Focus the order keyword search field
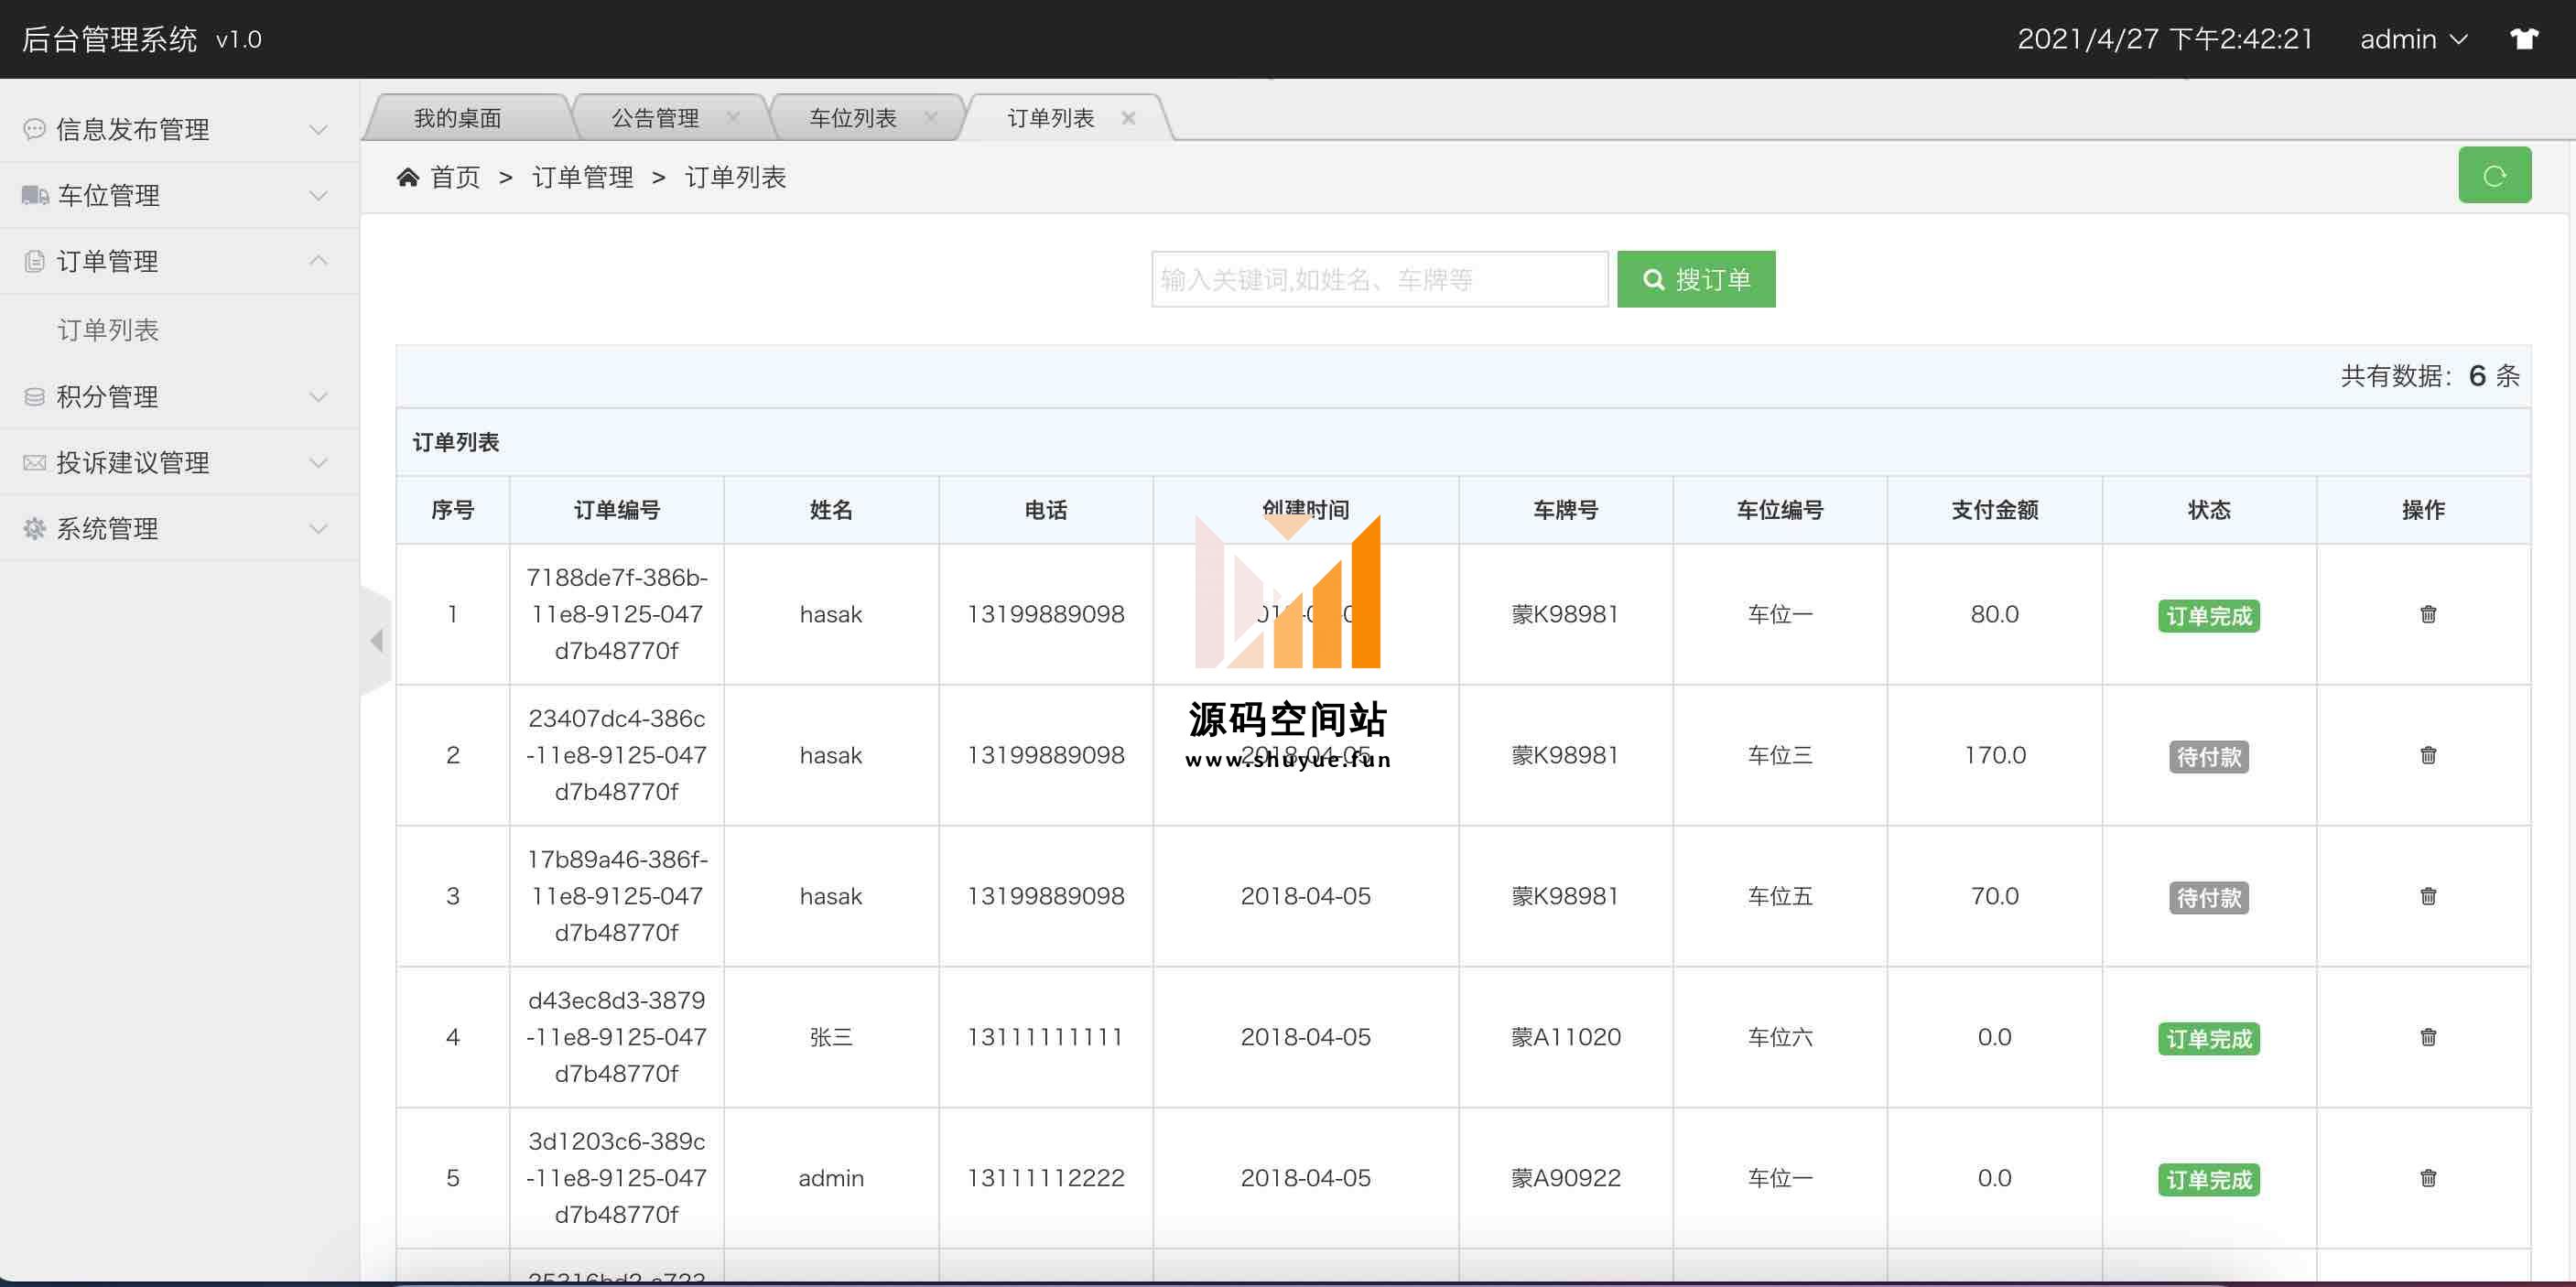Screen dimensions: 2576x1287 point(1379,279)
